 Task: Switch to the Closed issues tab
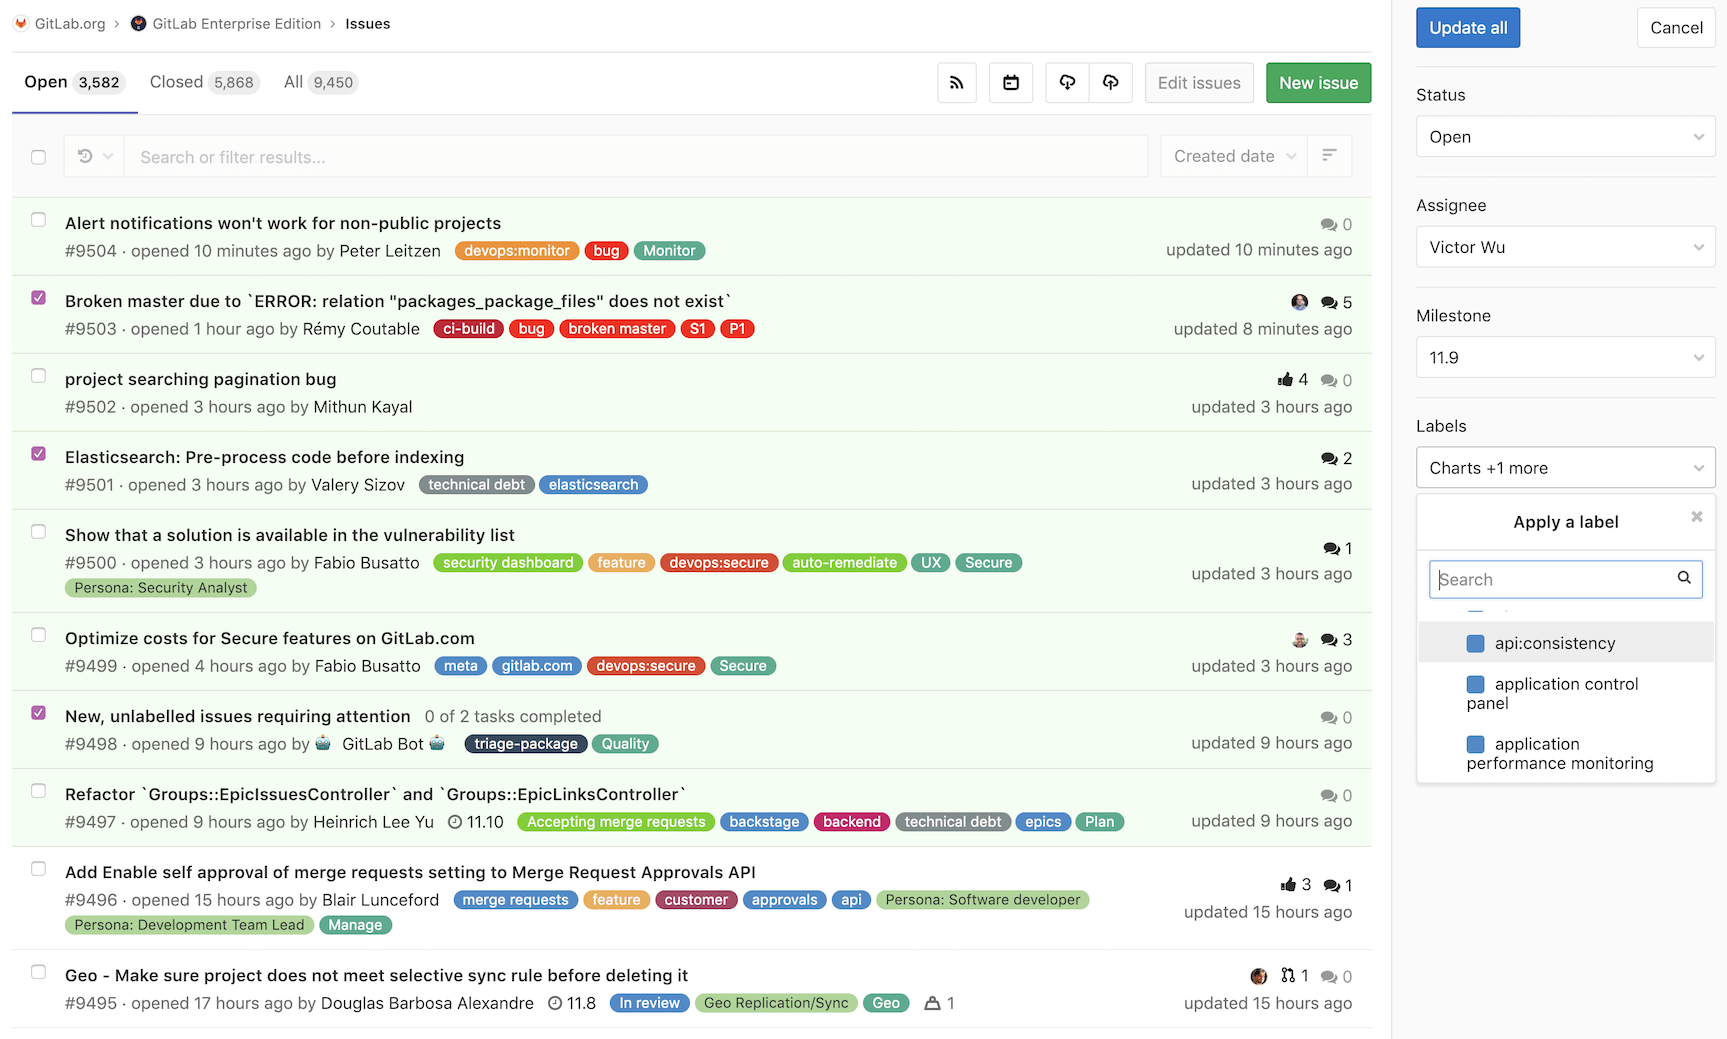point(204,82)
